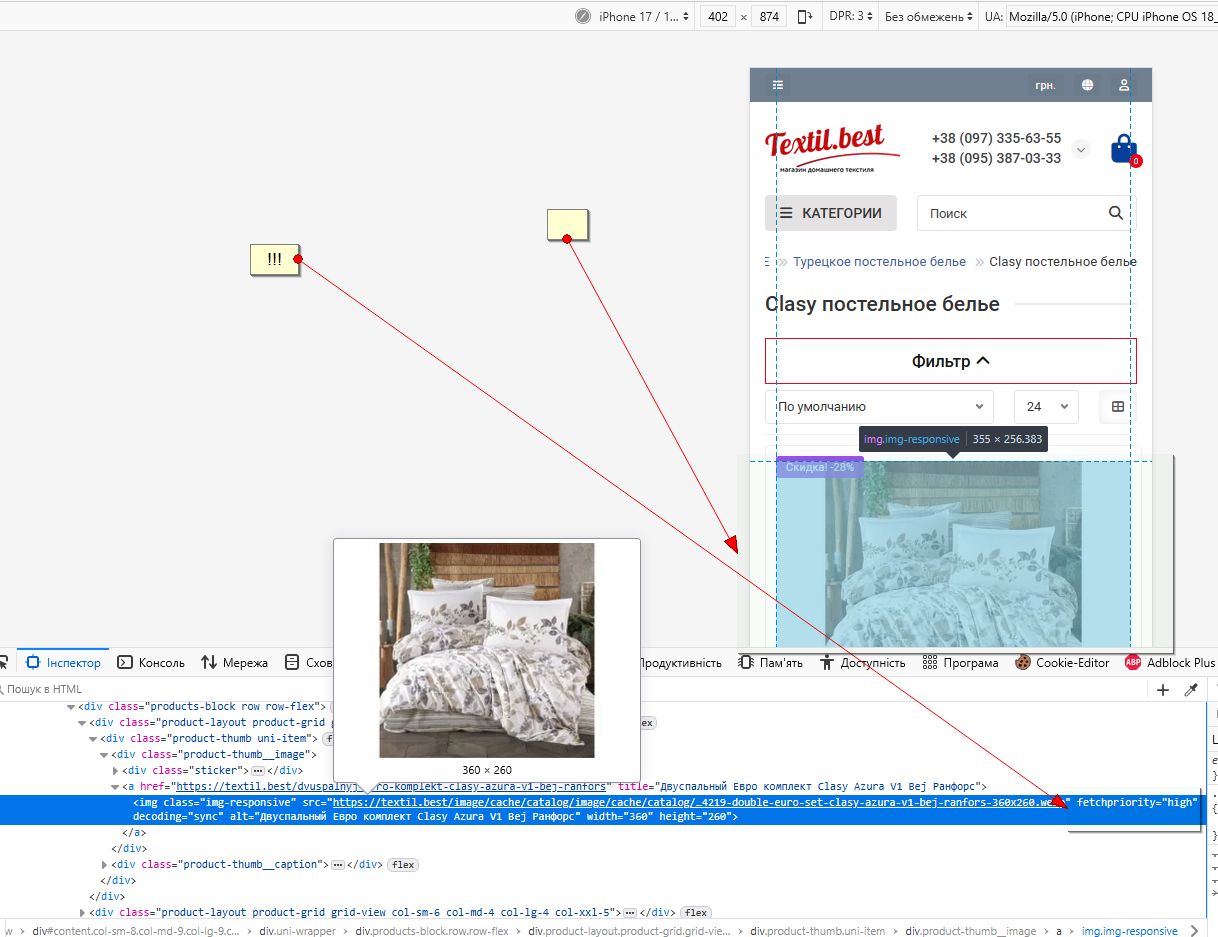Open breadcrumb Турецкое постельное белье
This screenshot has height=937, width=1218.
click(879, 262)
